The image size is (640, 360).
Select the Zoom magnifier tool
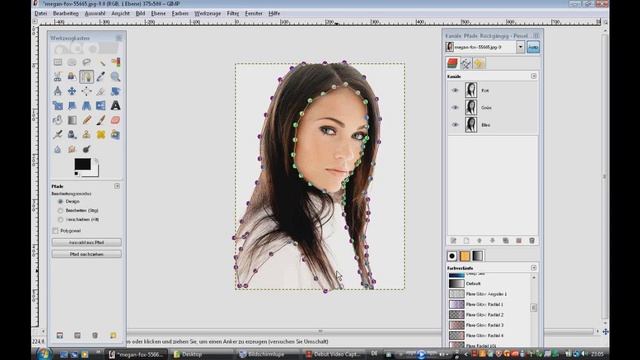[x=116, y=77]
